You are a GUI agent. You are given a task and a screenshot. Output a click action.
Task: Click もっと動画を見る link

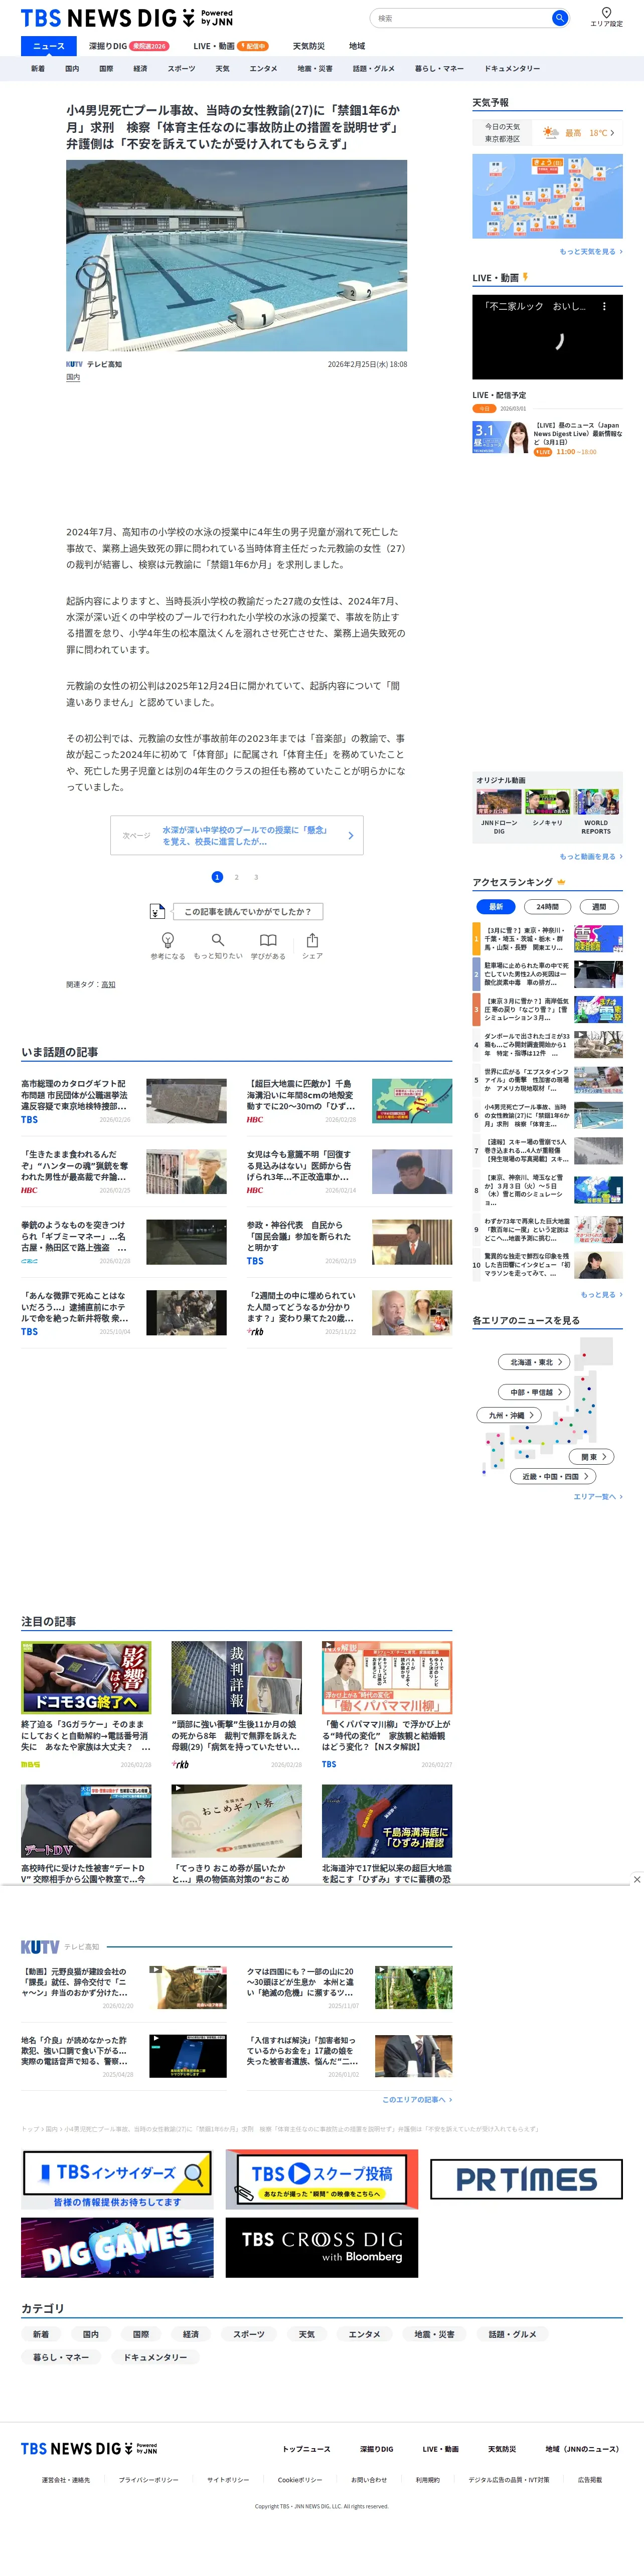[x=590, y=857]
